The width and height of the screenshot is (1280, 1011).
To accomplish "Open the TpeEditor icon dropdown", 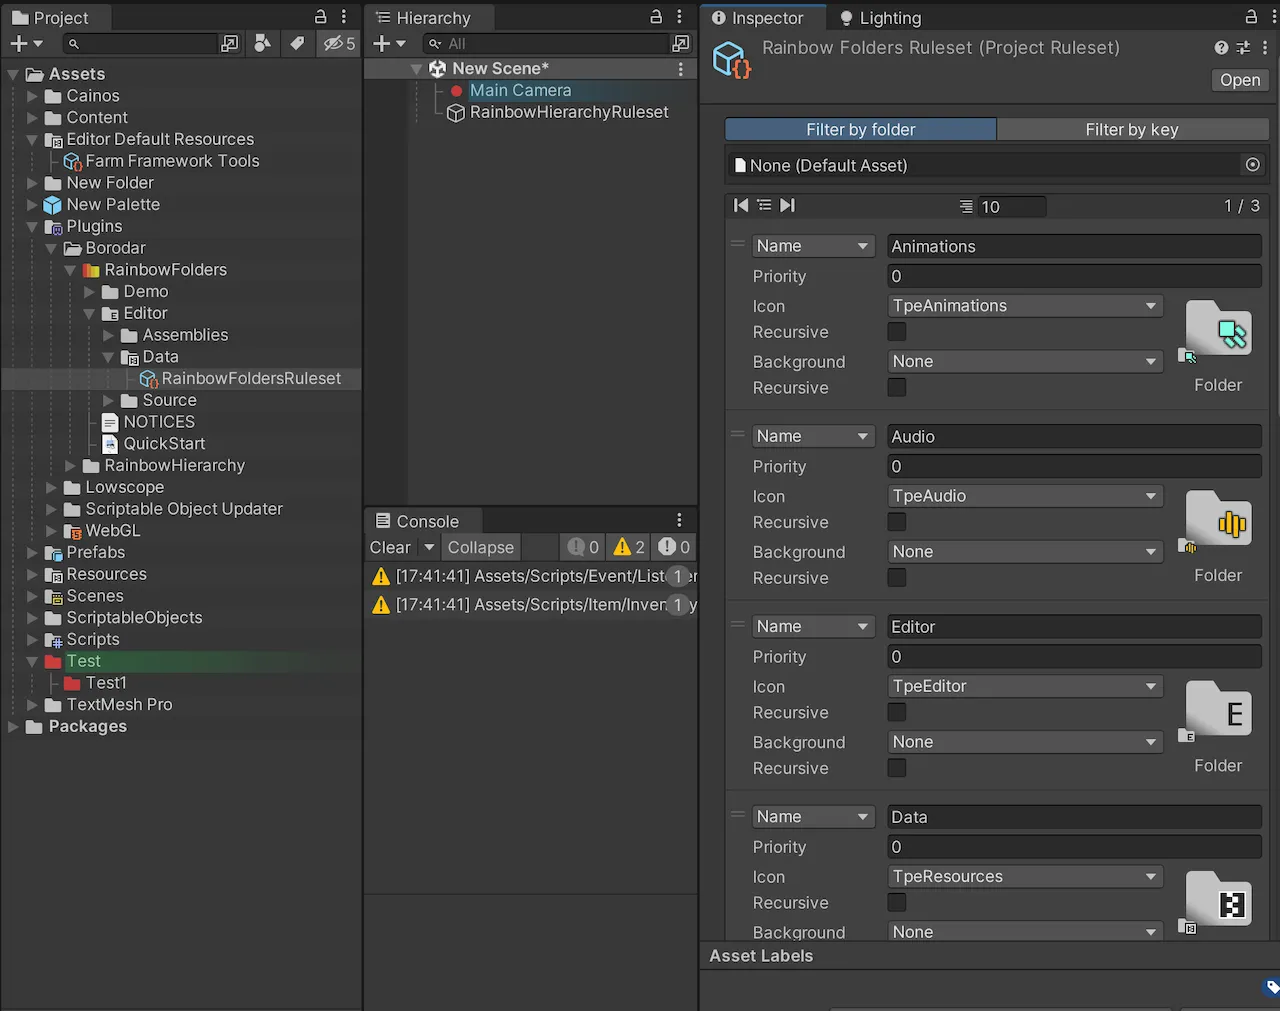I will point(1025,686).
